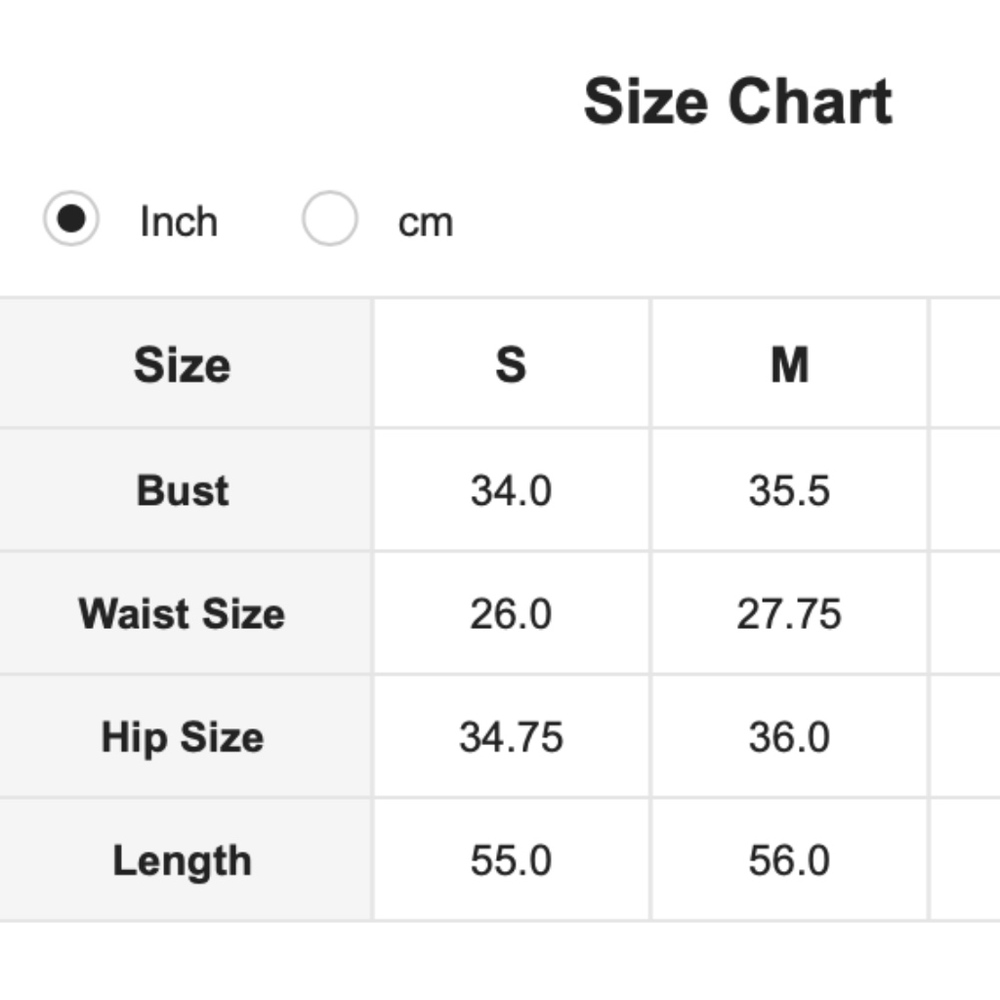Select the cm radio button
The width and height of the screenshot is (1000, 1000).
click(330, 219)
